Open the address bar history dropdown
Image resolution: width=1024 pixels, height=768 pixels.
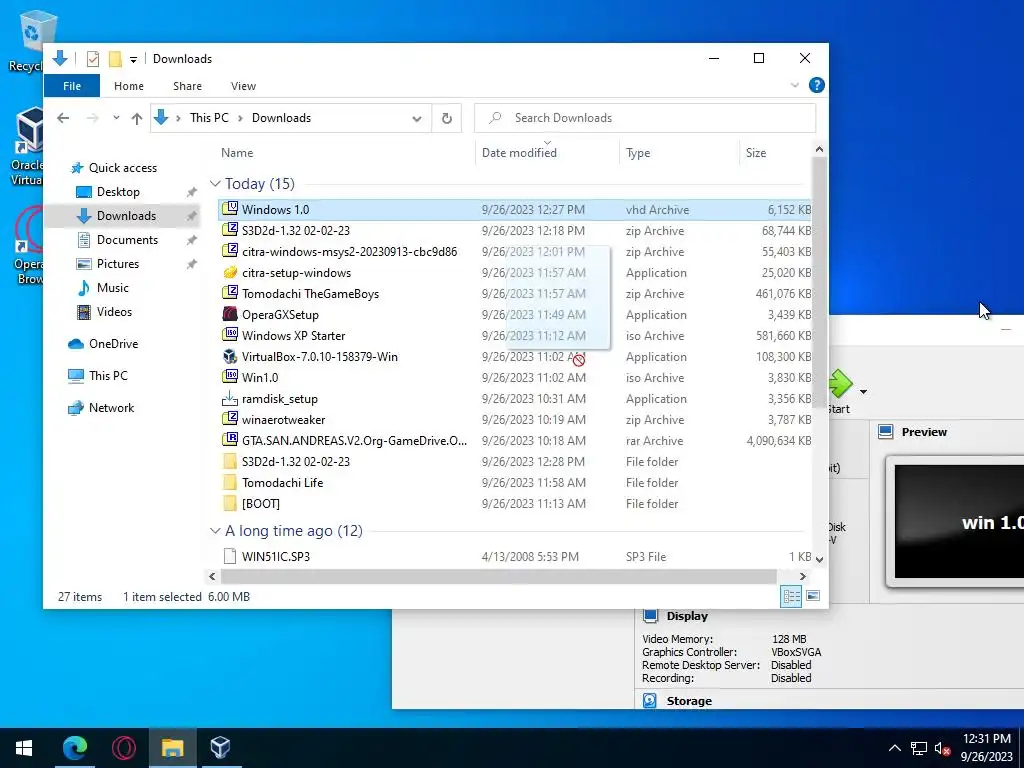tap(417, 118)
